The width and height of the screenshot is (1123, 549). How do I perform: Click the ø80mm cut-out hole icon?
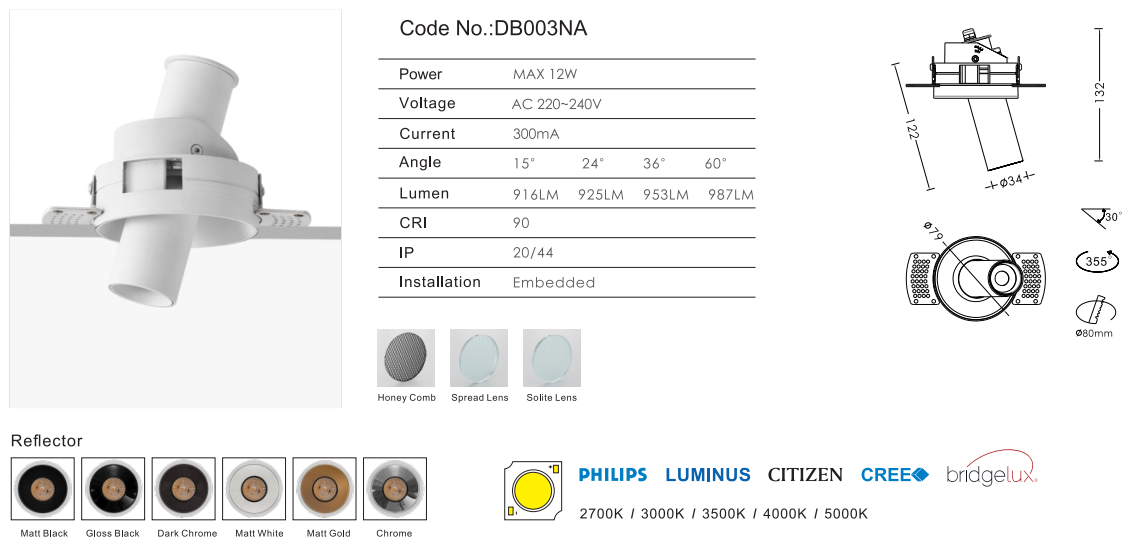coord(1094,311)
